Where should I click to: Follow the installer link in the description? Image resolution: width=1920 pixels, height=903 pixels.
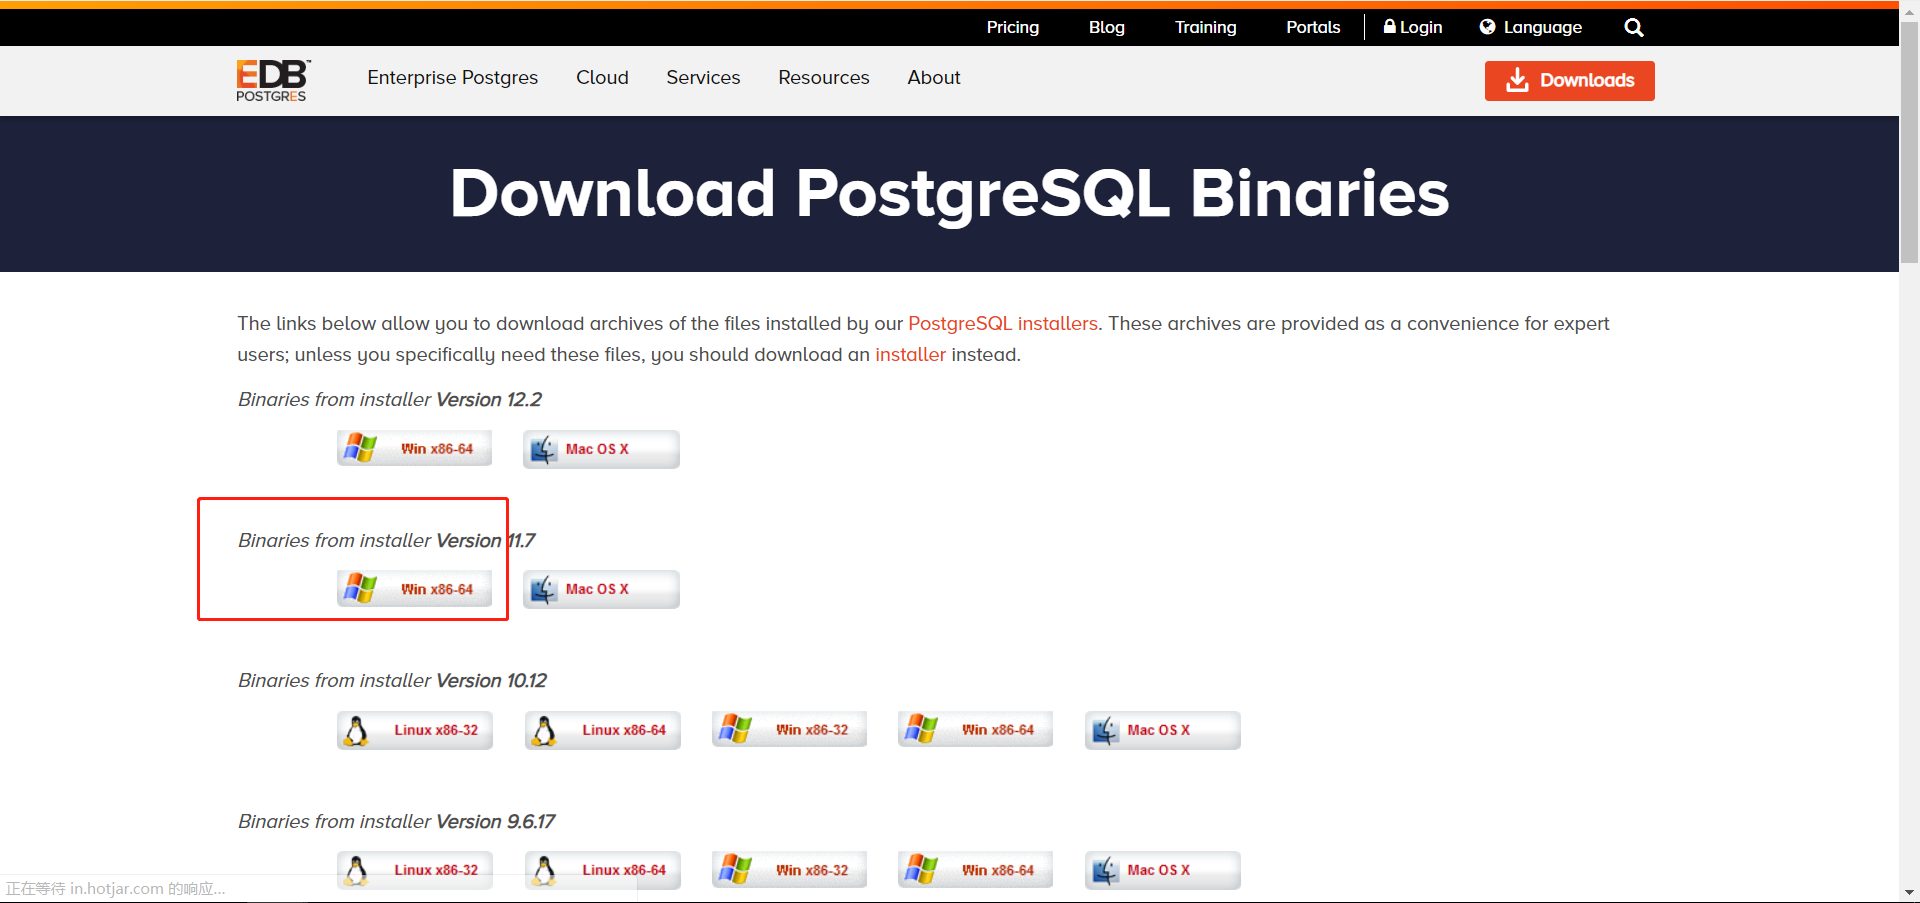[910, 354]
